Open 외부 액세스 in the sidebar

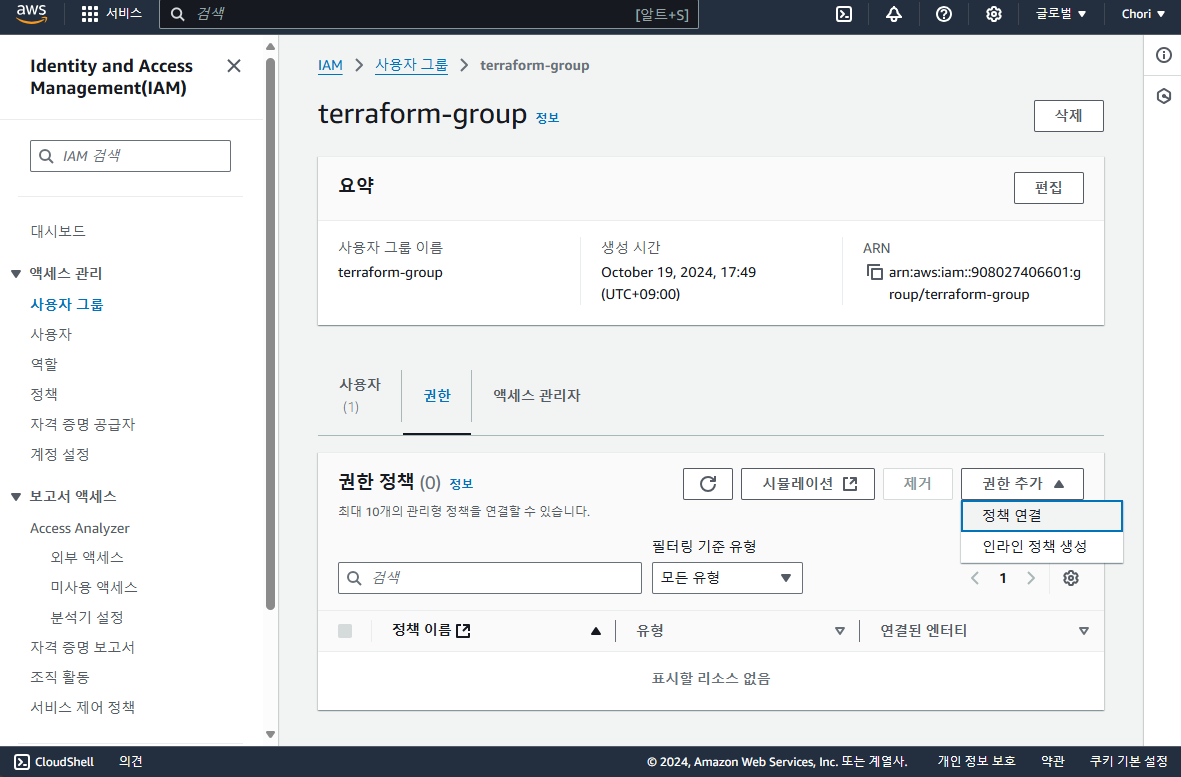pyautogui.click(x=87, y=557)
